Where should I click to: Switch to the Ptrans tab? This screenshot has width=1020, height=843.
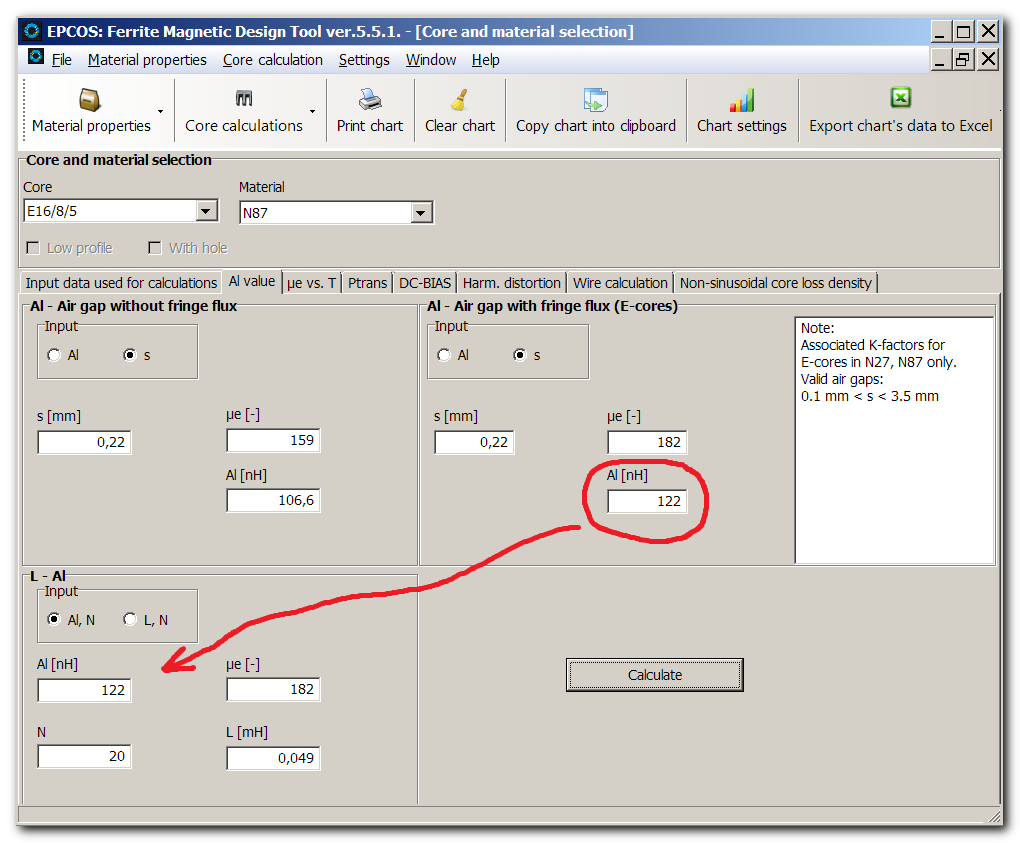coord(367,283)
